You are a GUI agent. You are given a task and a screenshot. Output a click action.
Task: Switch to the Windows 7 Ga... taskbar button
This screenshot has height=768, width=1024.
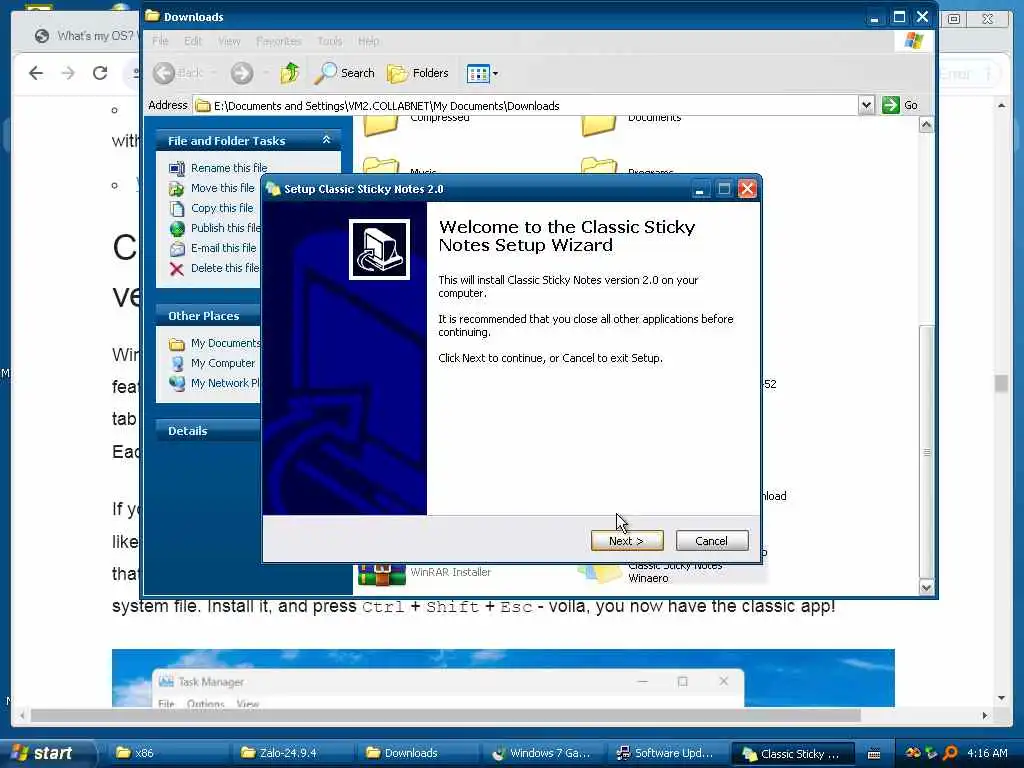(543, 753)
